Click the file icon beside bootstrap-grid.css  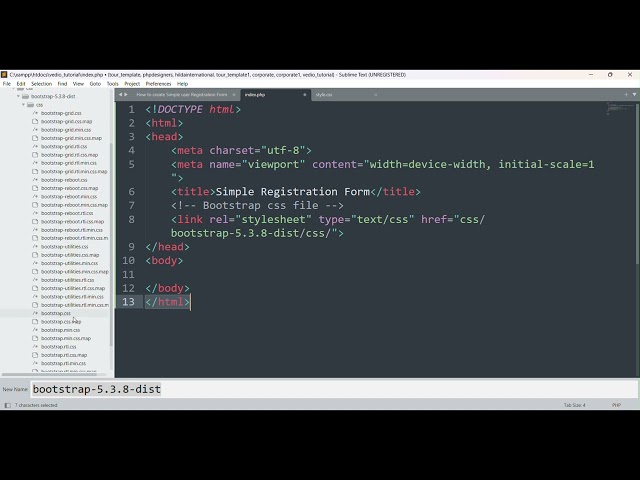coord(35,113)
